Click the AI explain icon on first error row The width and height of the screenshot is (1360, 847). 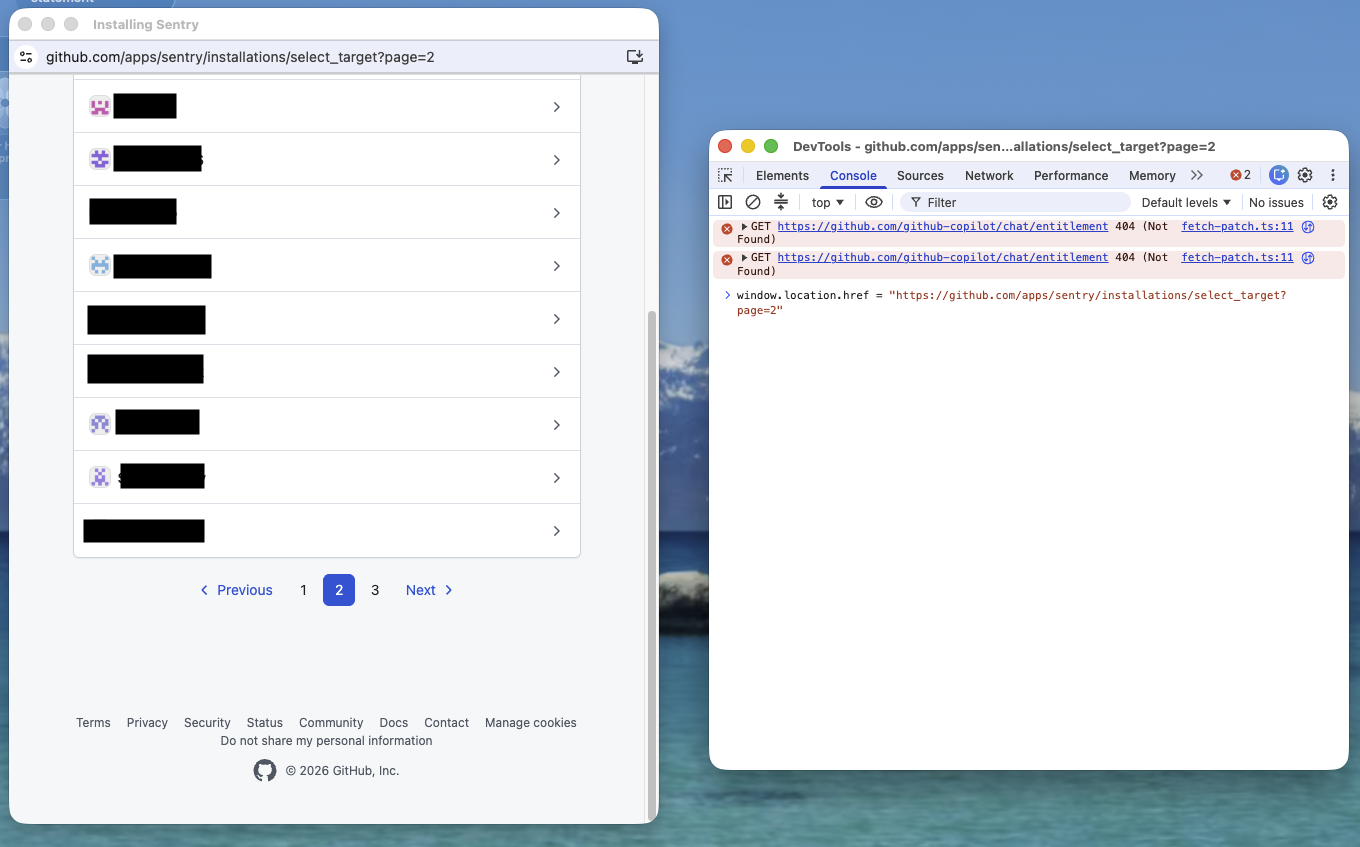tap(1308, 227)
